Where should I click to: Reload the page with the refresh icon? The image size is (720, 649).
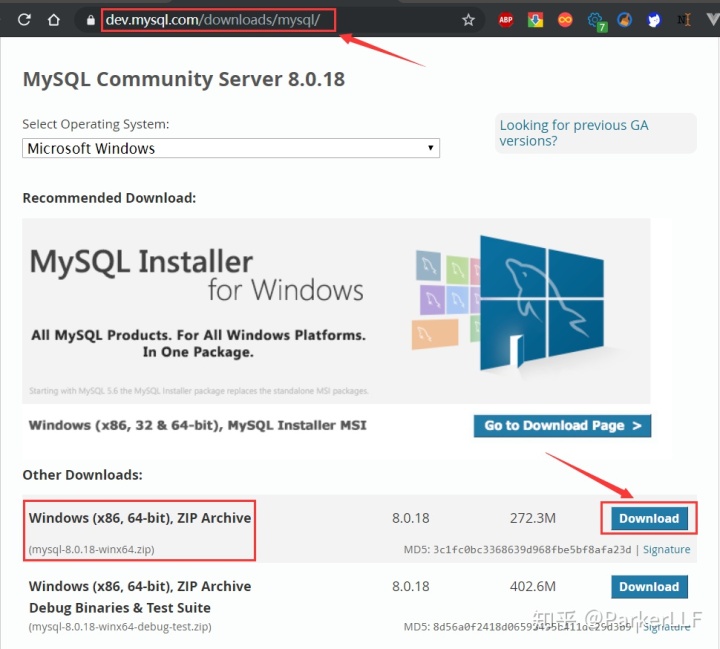[x=24, y=20]
